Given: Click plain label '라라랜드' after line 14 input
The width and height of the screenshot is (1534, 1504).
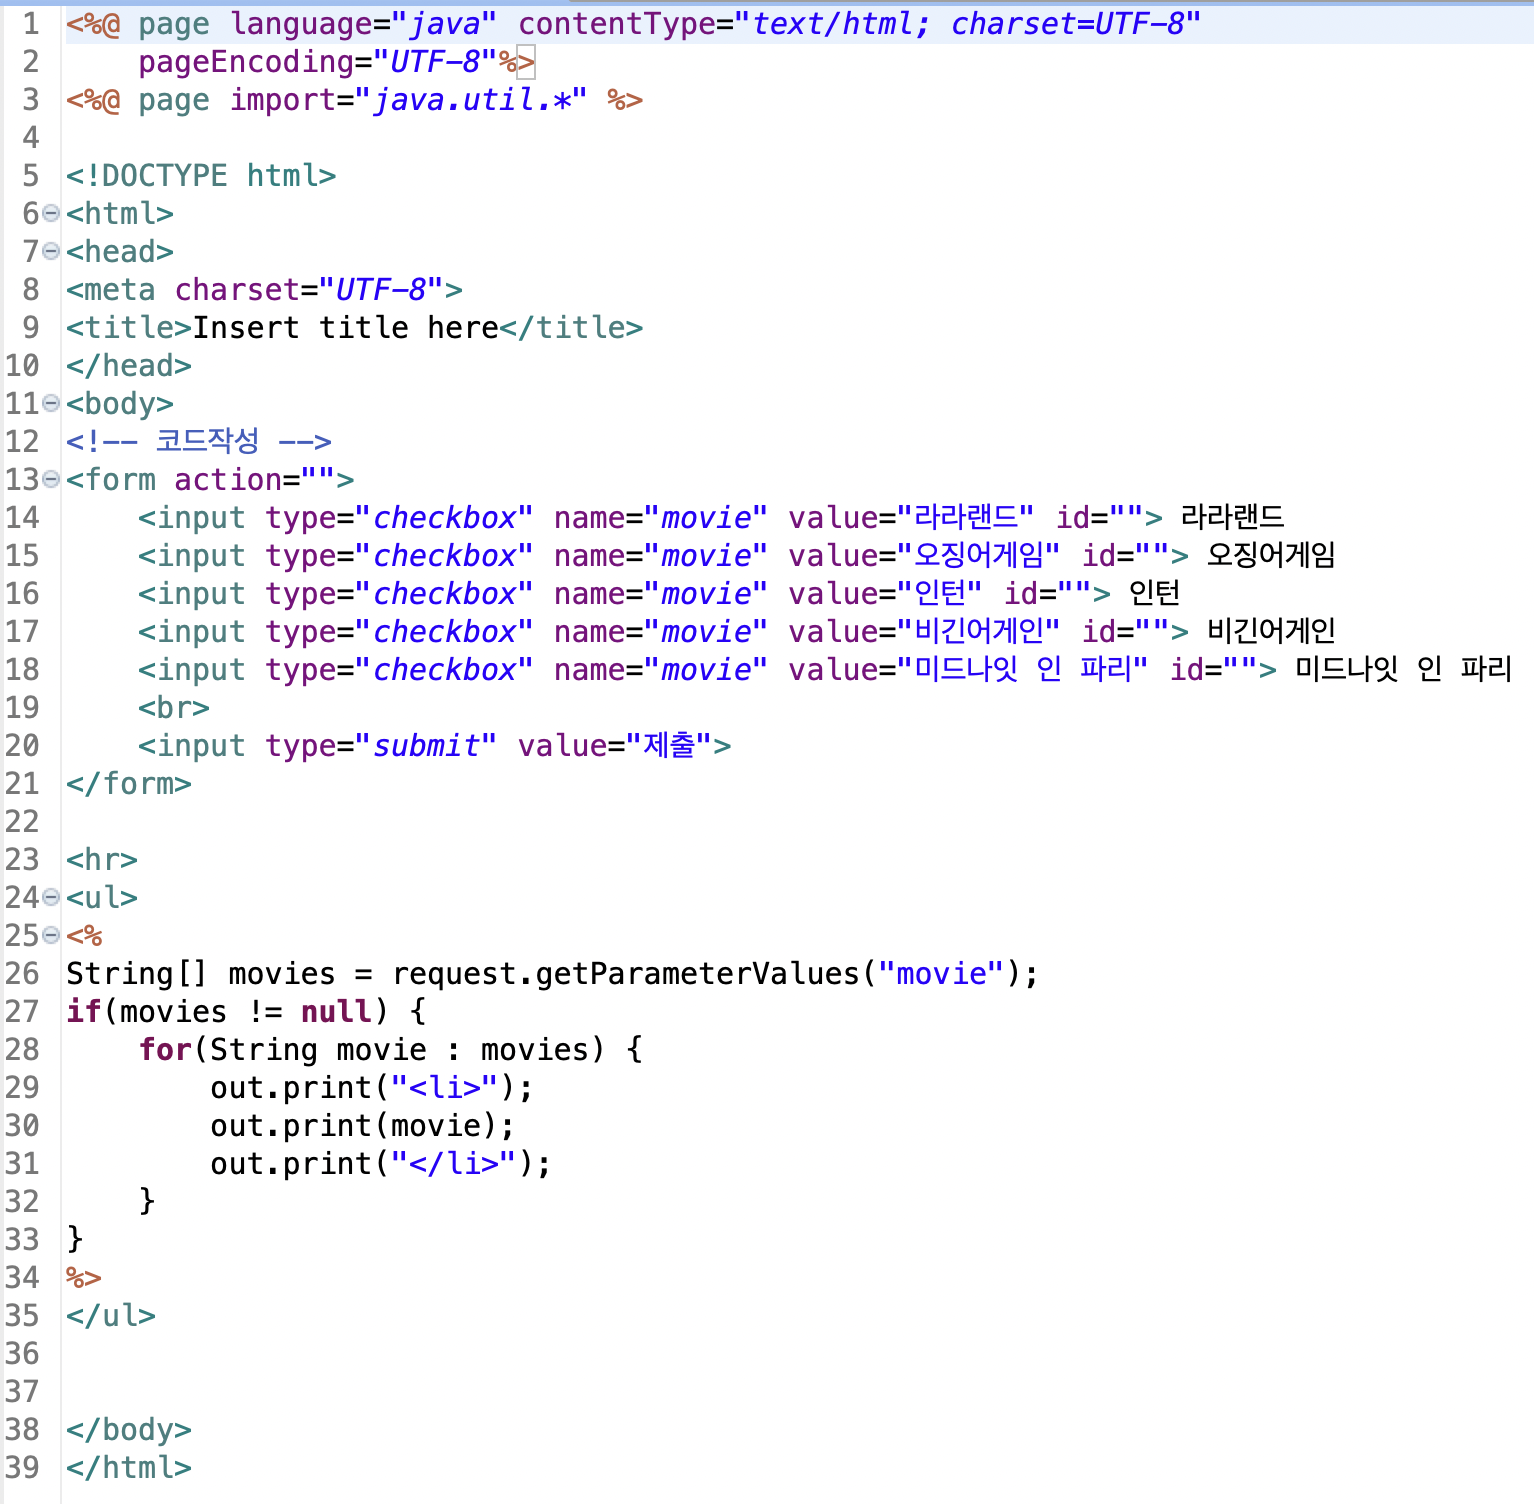Looking at the screenshot, I should (x=1232, y=517).
